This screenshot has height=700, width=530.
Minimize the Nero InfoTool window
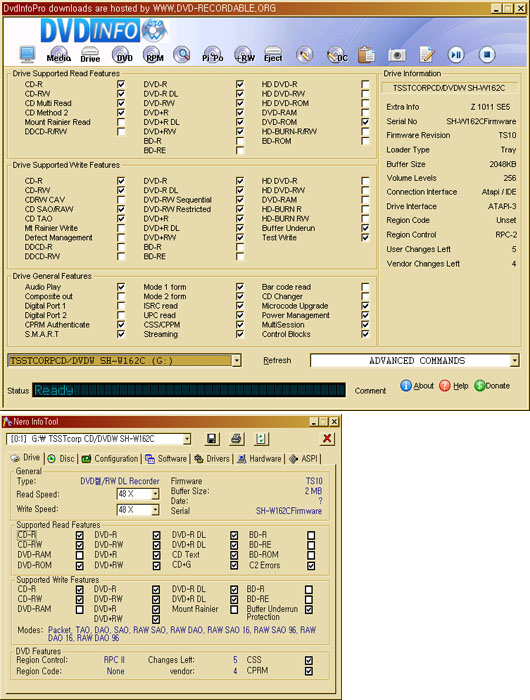[314, 421]
